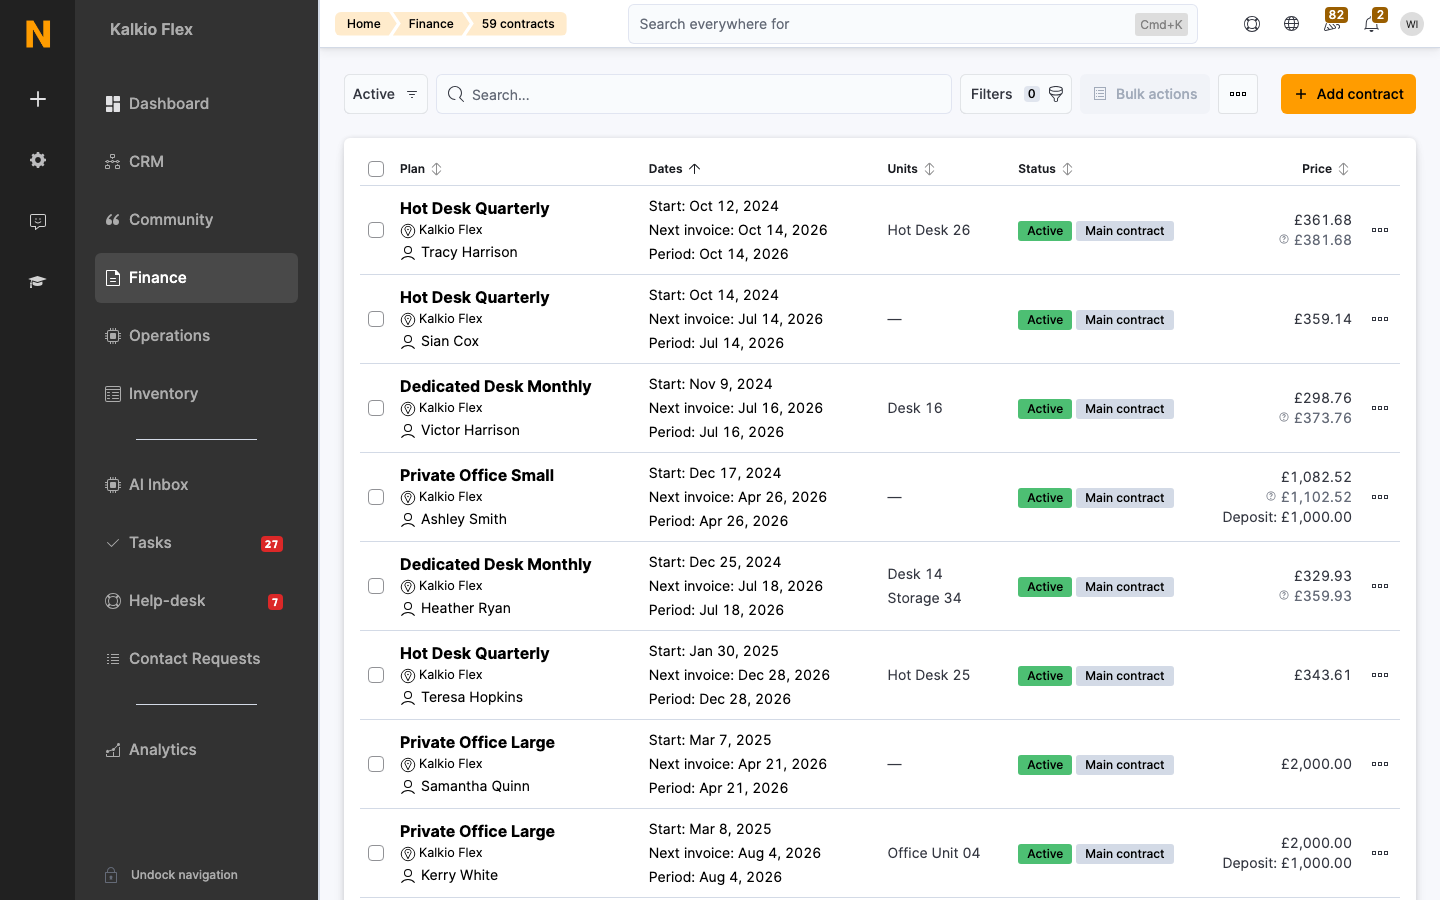Select Samantha Quinn contract checkbox

pyautogui.click(x=376, y=764)
